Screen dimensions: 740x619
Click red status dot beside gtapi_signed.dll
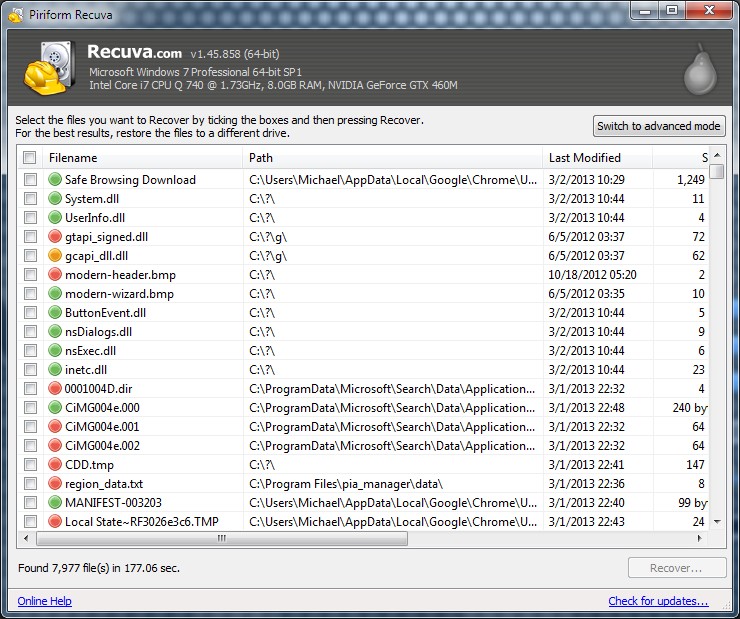[x=55, y=237]
